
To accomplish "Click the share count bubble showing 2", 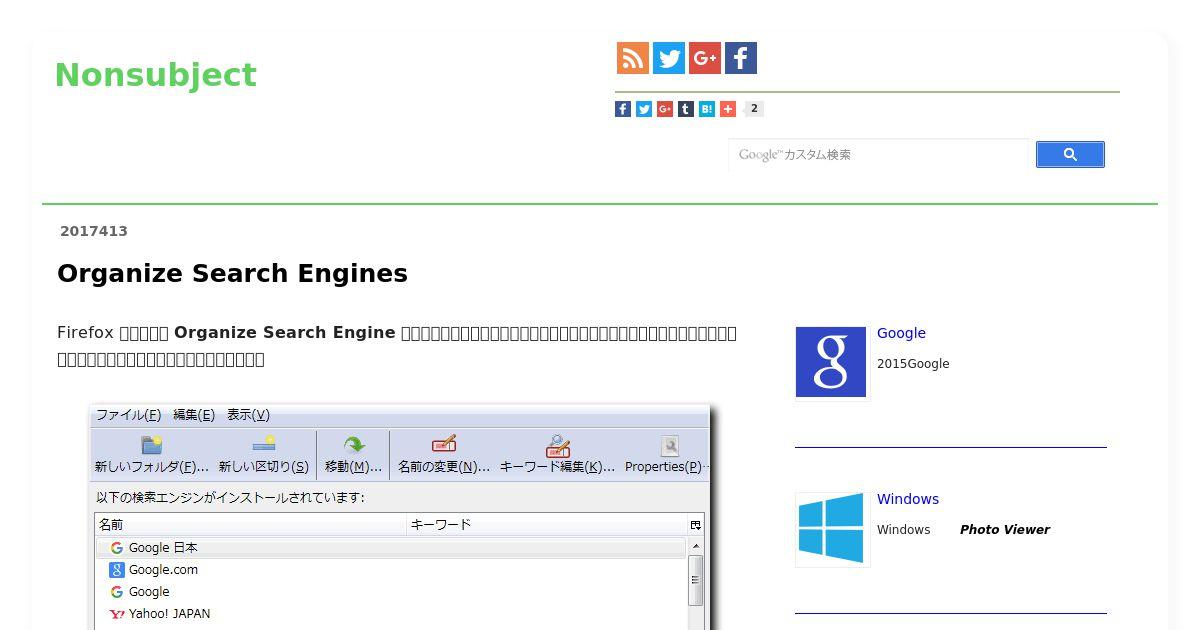I will pyautogui.click(x=754, y=109).
